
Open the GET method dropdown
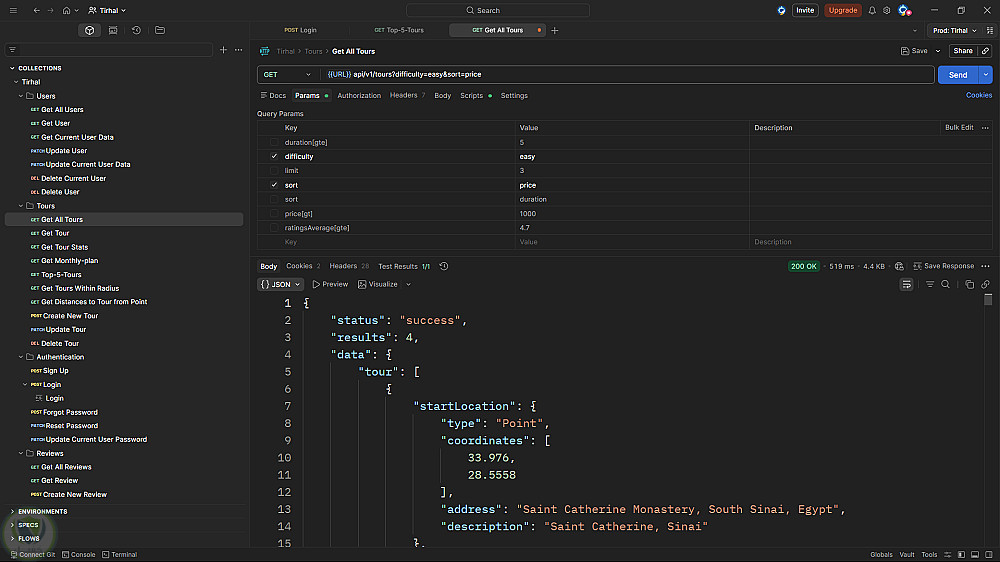point(286,75)
